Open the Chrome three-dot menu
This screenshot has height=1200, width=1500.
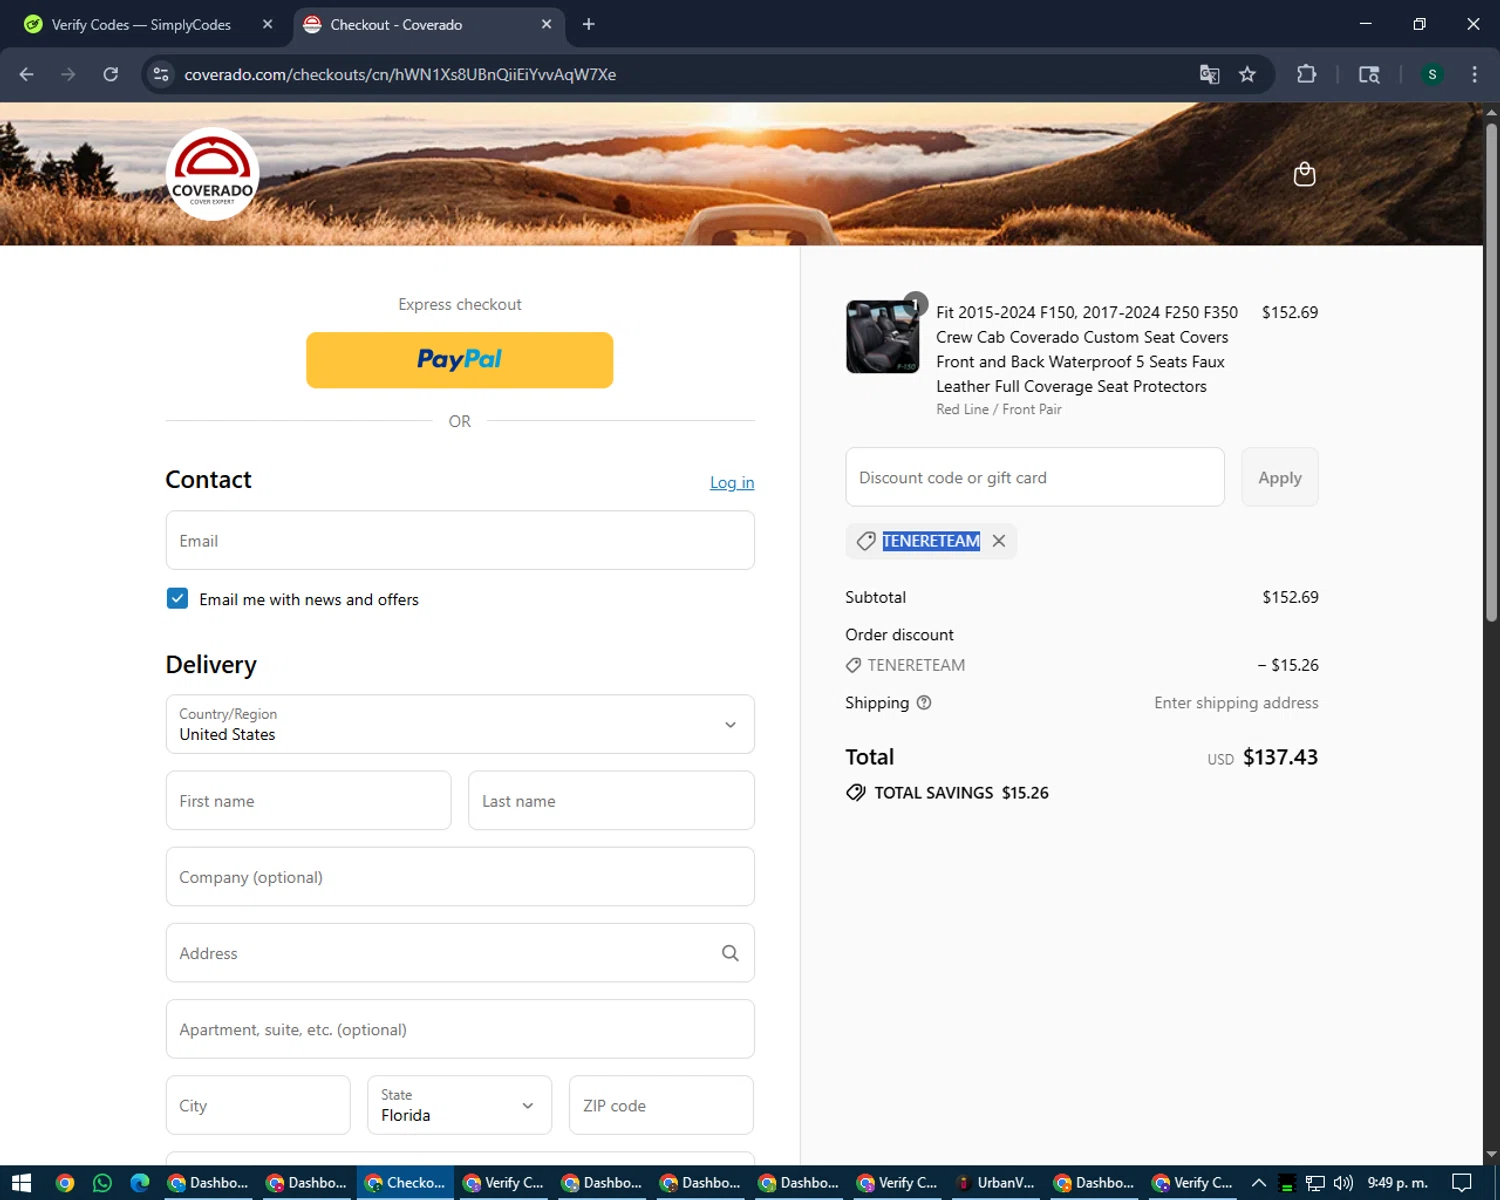(x=1474, y=74)
